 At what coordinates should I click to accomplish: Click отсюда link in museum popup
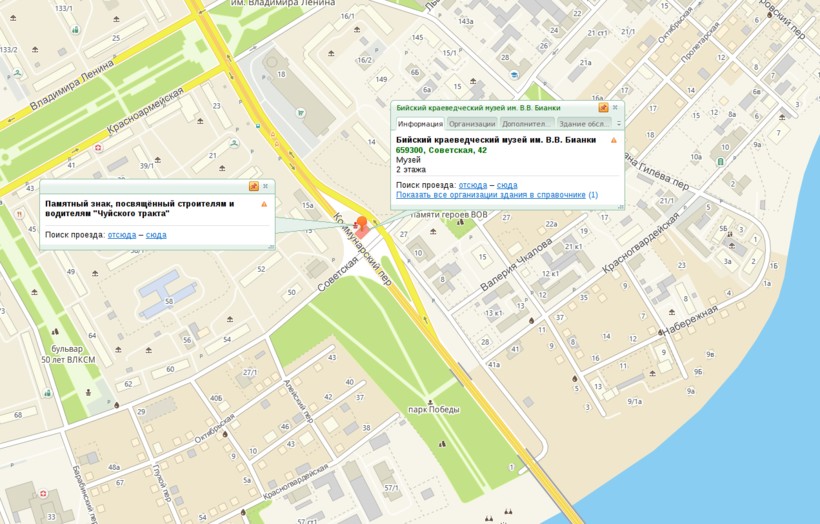[x=473, y=185]
